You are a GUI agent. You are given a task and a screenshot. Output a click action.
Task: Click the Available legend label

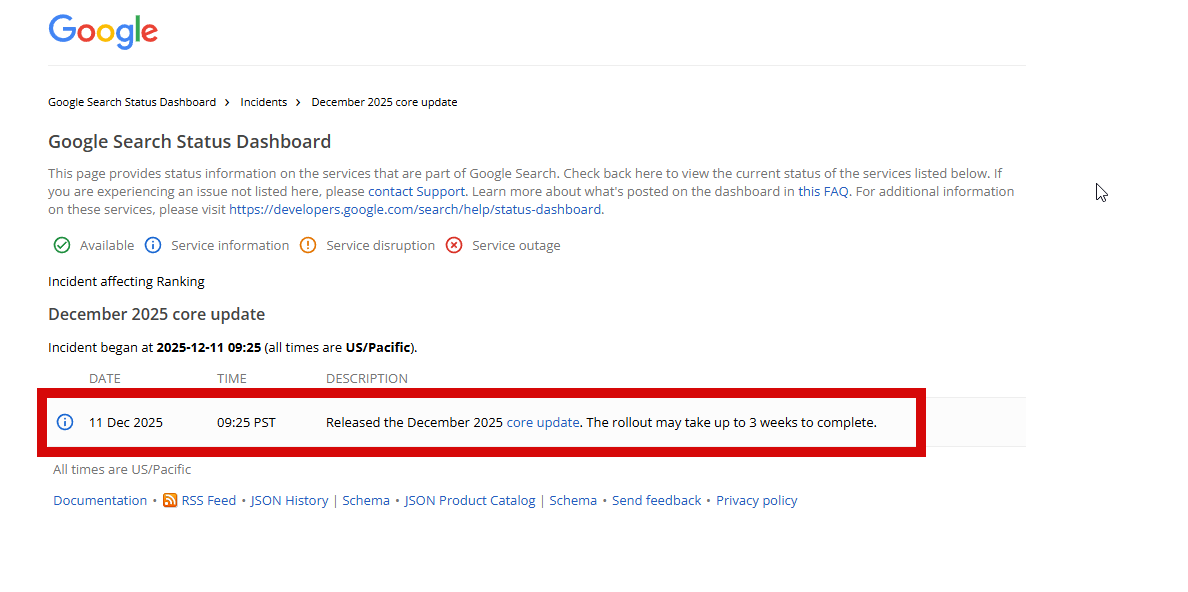[x=107, y=246]
